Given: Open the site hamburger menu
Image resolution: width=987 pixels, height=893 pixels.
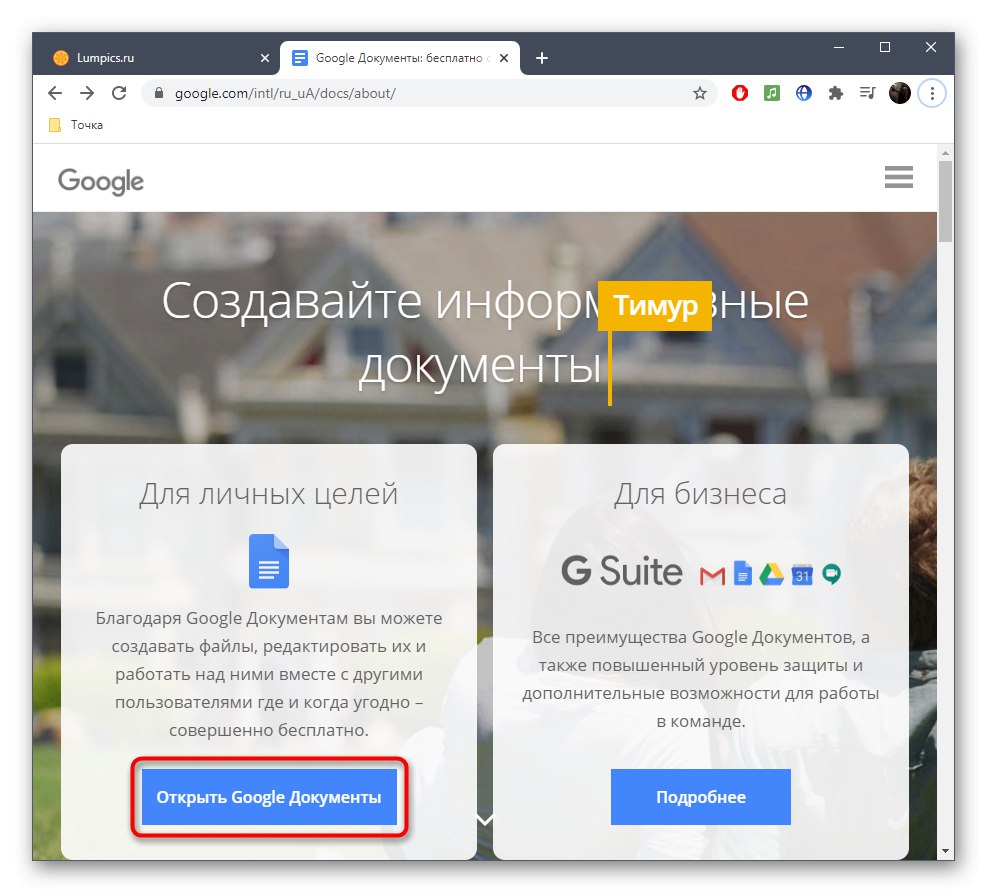Looking at the screenshot, I should click(x=898, y=177).
